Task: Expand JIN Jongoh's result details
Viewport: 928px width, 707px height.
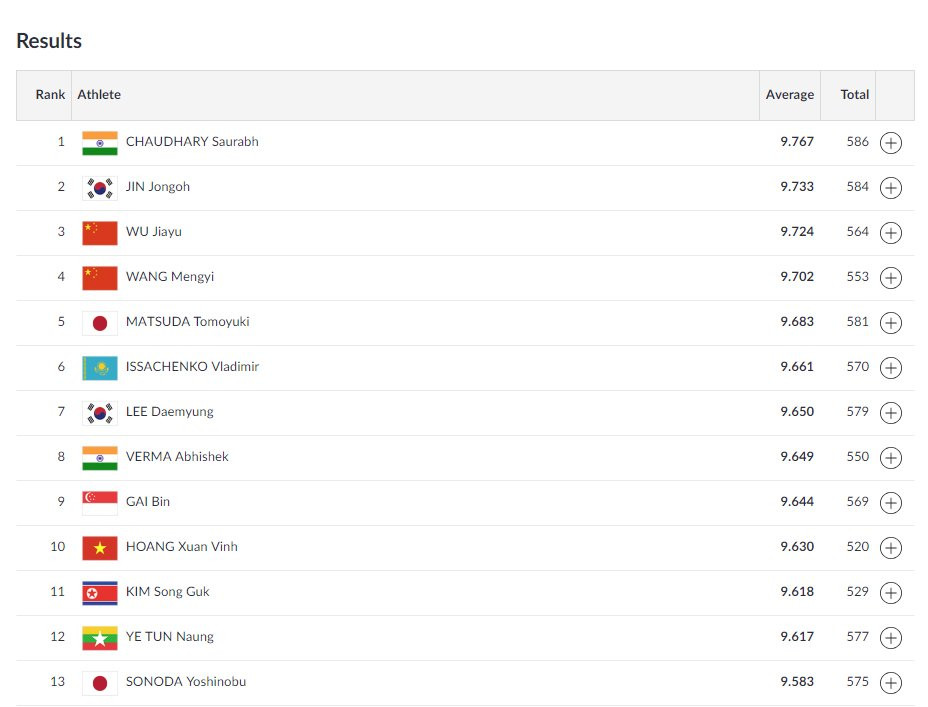Action: pos(890,188)
